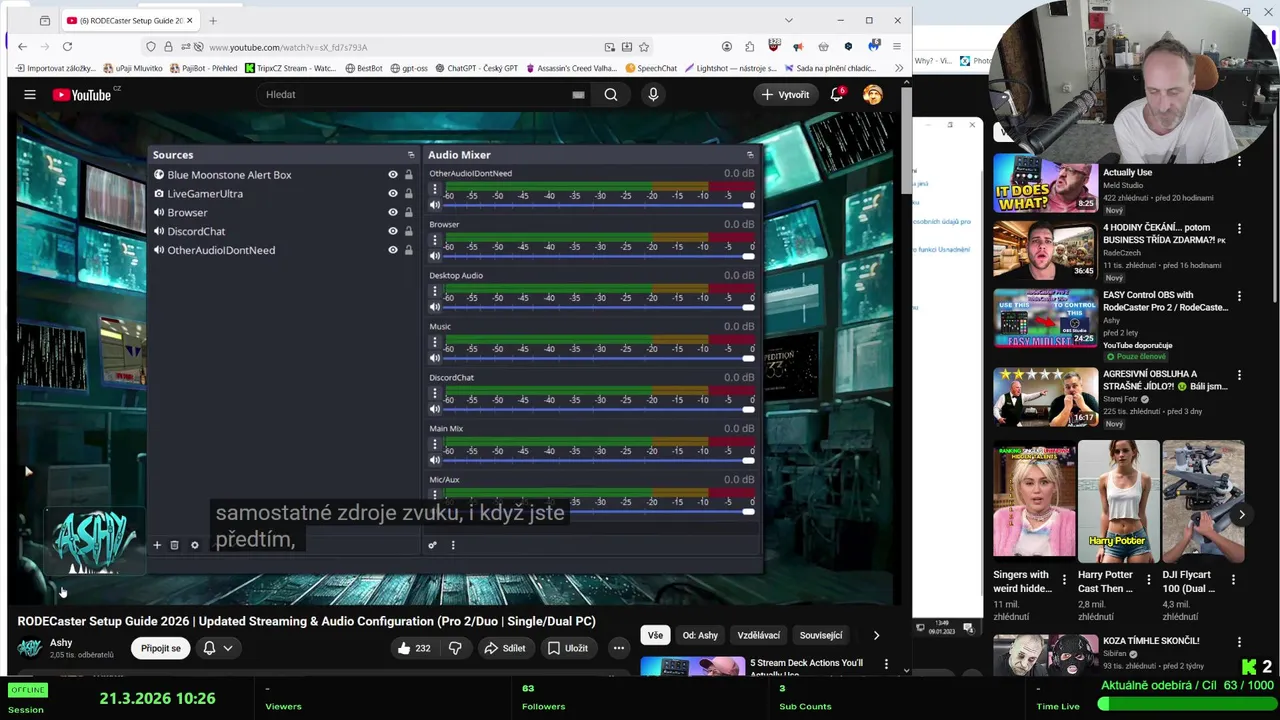Undock the Sources panel
The image size is (1280, 720).
[x=410, y=155]
